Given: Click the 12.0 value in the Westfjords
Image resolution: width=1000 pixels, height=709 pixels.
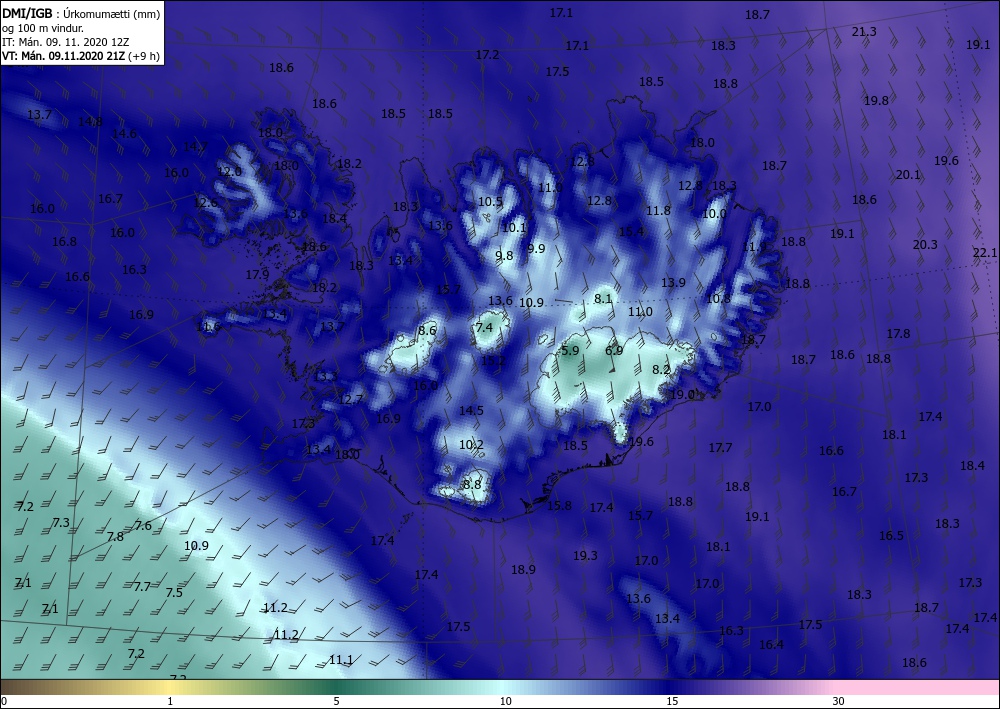Looking at the screenshot, I should pos(229,172).
